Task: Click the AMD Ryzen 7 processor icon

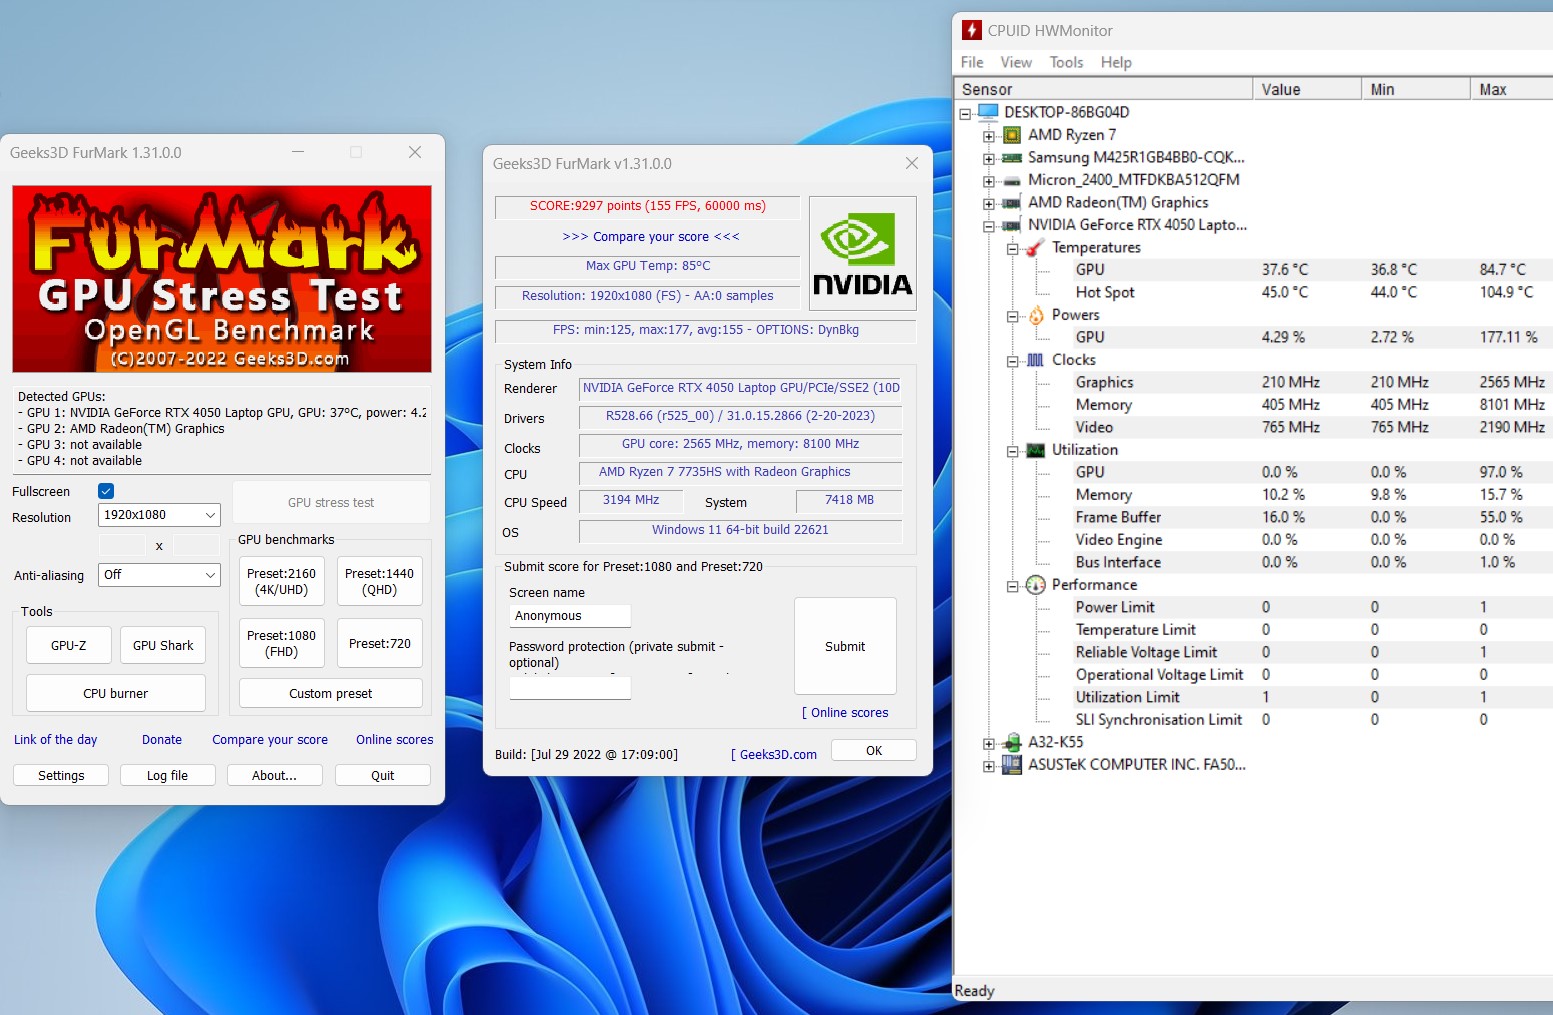Action: [x=1012, y=135]
